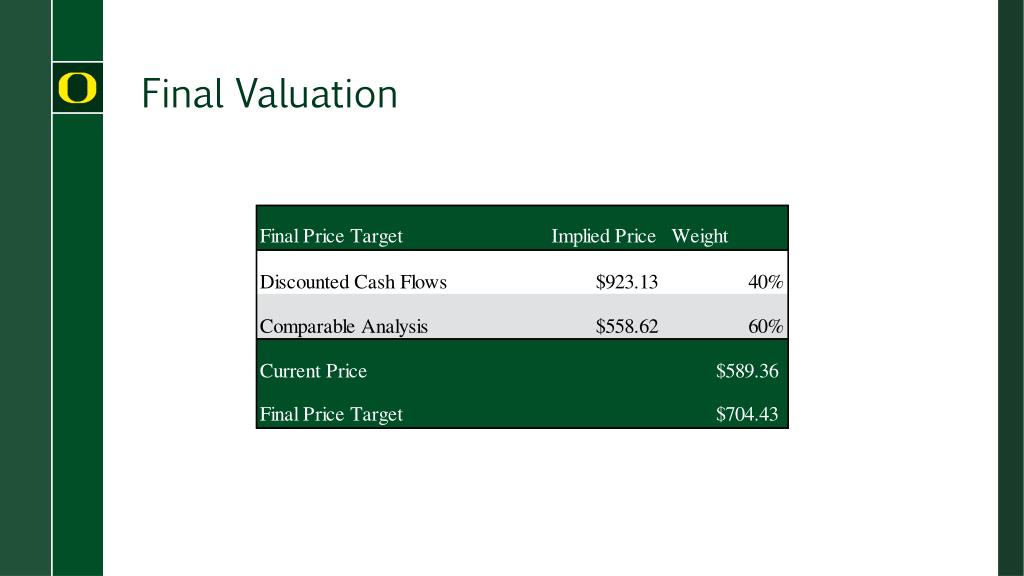This screenshot has height=576, width=1024.
Task: Click the dark green band below the logo
Action: (77, 340)
